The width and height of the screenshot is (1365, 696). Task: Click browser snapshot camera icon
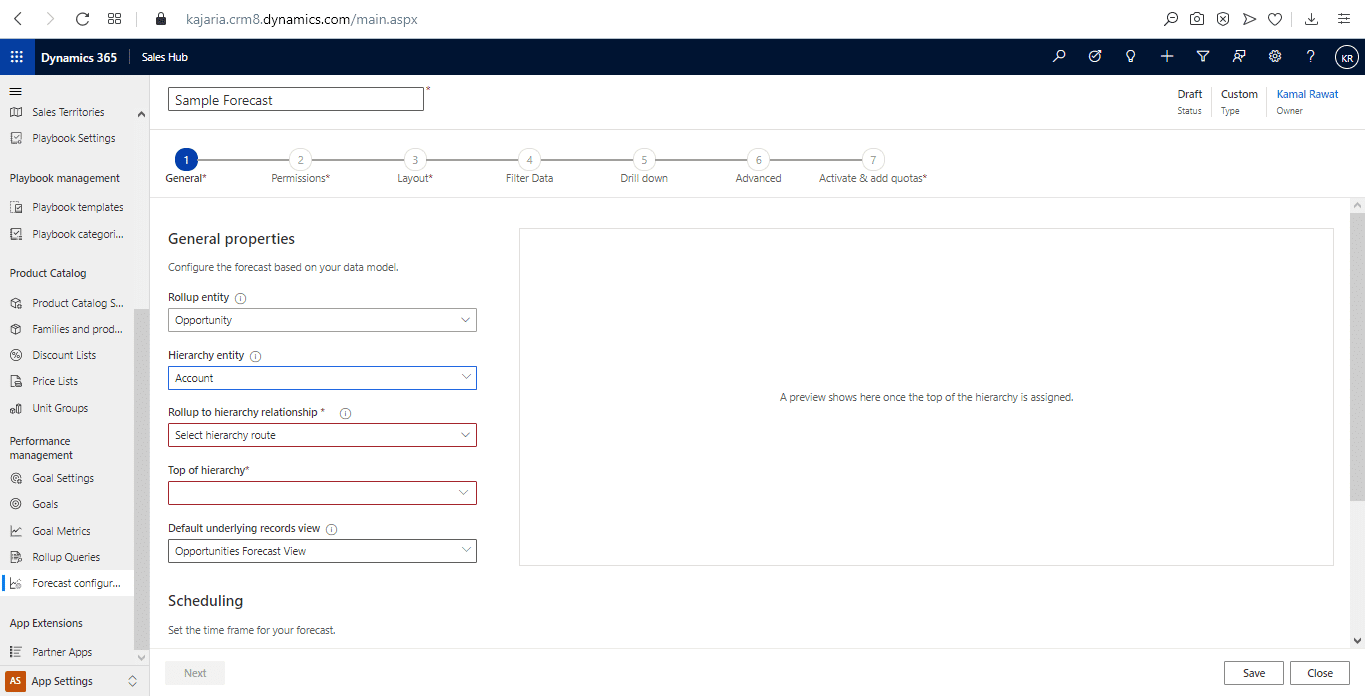pyautogui.click(x=1197, y=18)
